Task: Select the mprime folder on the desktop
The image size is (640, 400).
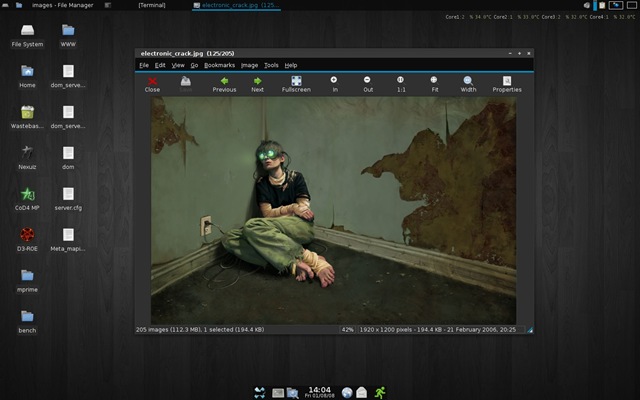Action: click(x=27, y=281)
